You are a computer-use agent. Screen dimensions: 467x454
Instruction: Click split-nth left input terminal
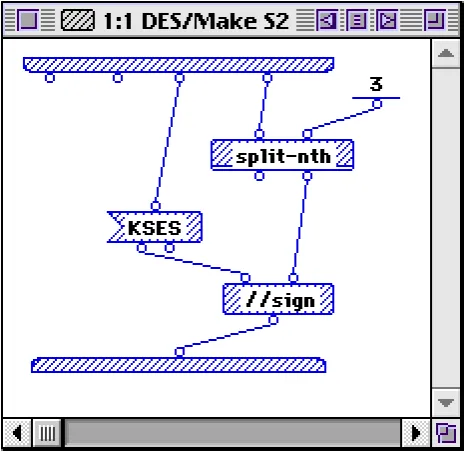(259, 134)
